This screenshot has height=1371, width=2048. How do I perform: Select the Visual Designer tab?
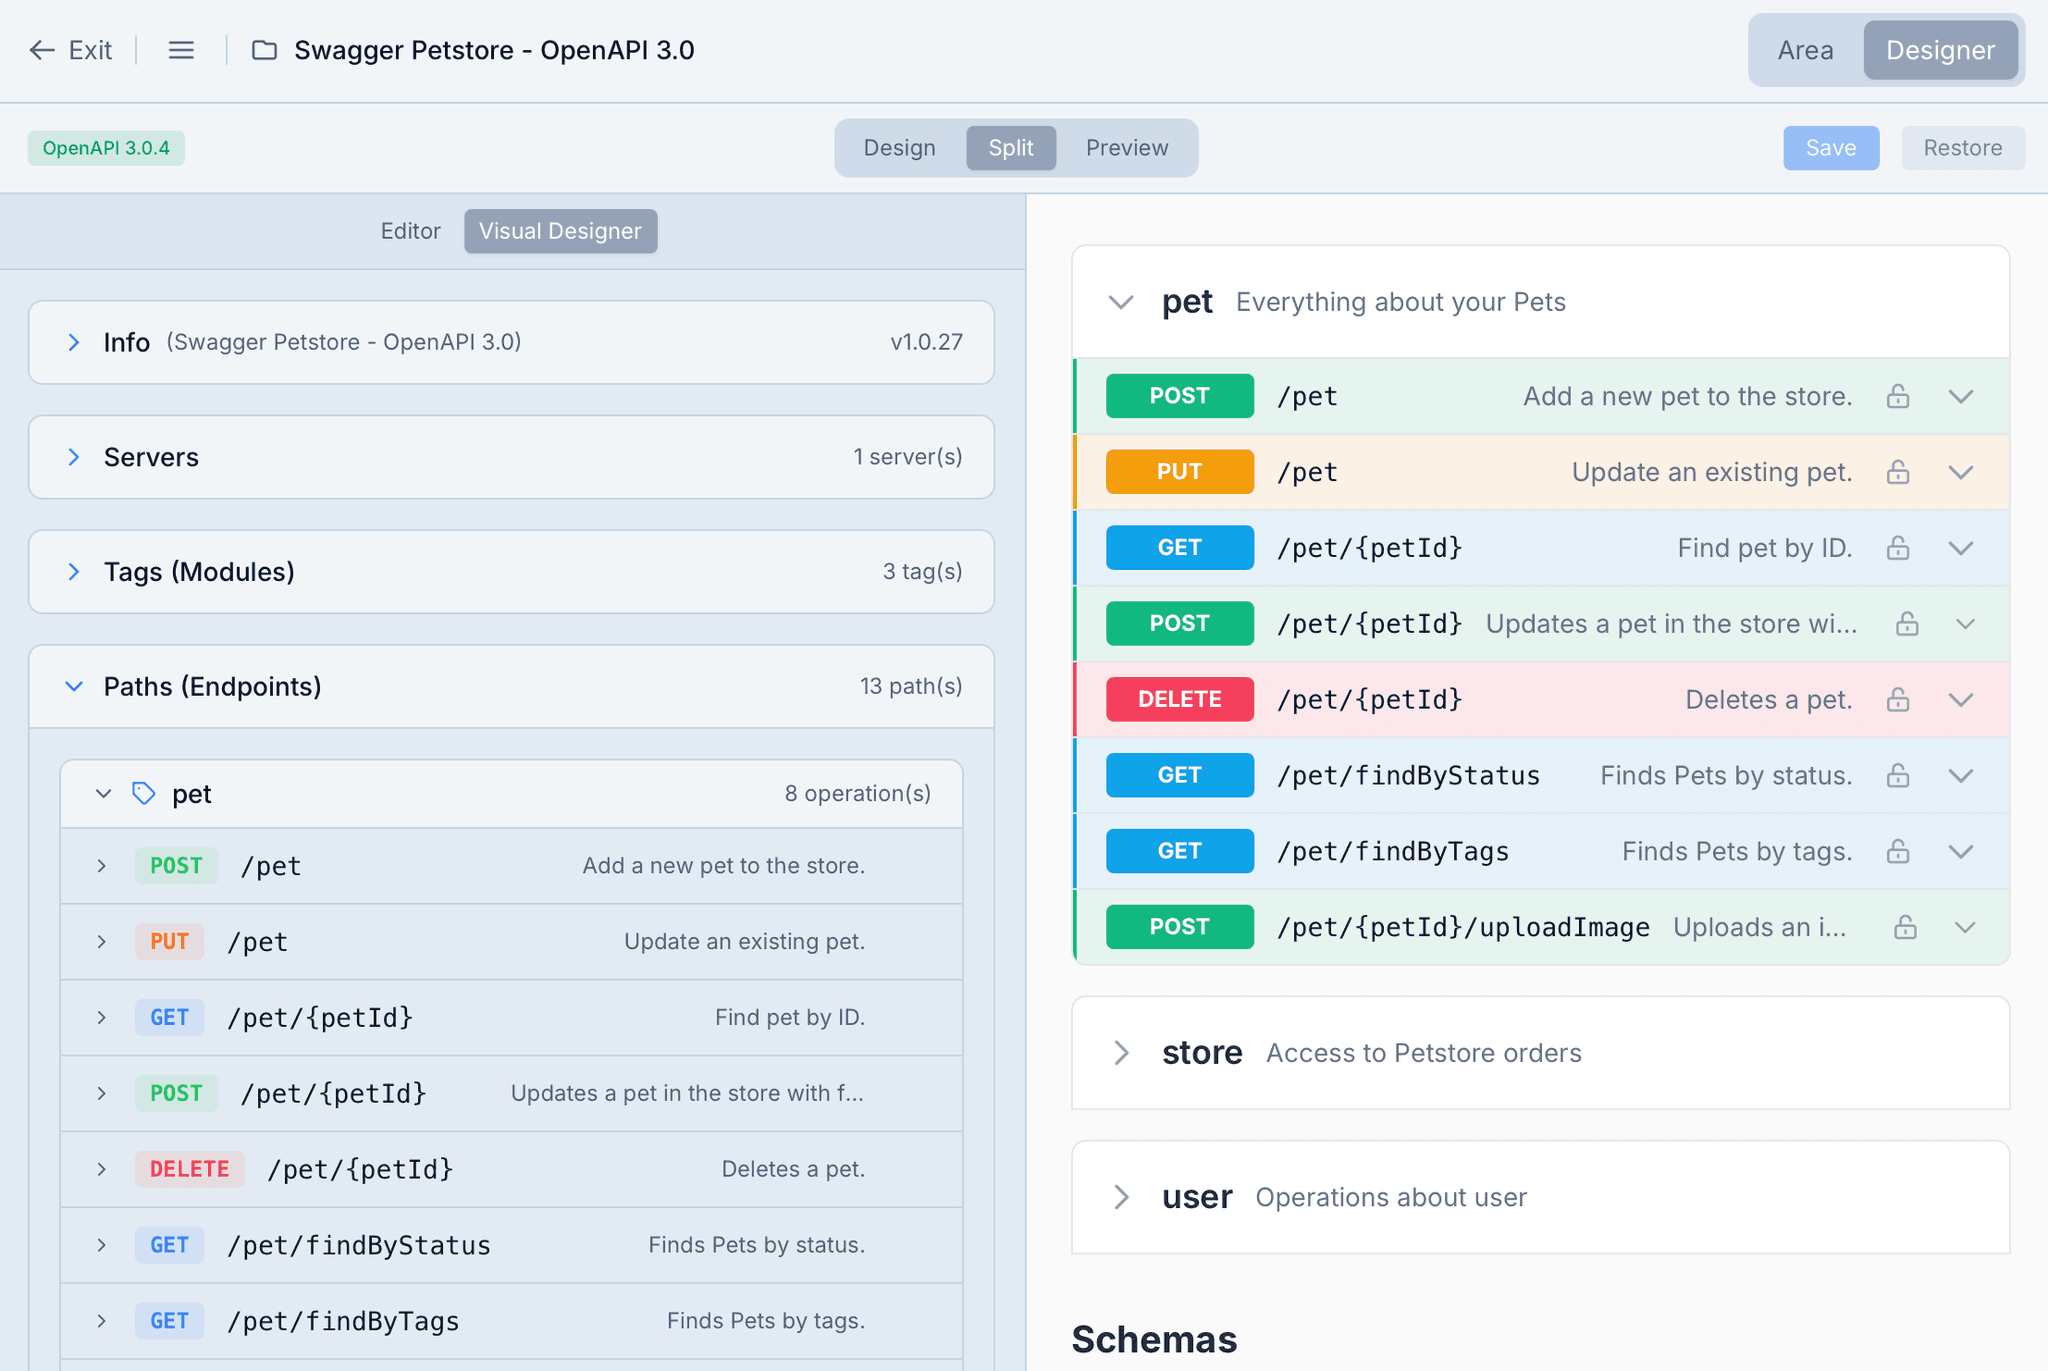point(560,231)
